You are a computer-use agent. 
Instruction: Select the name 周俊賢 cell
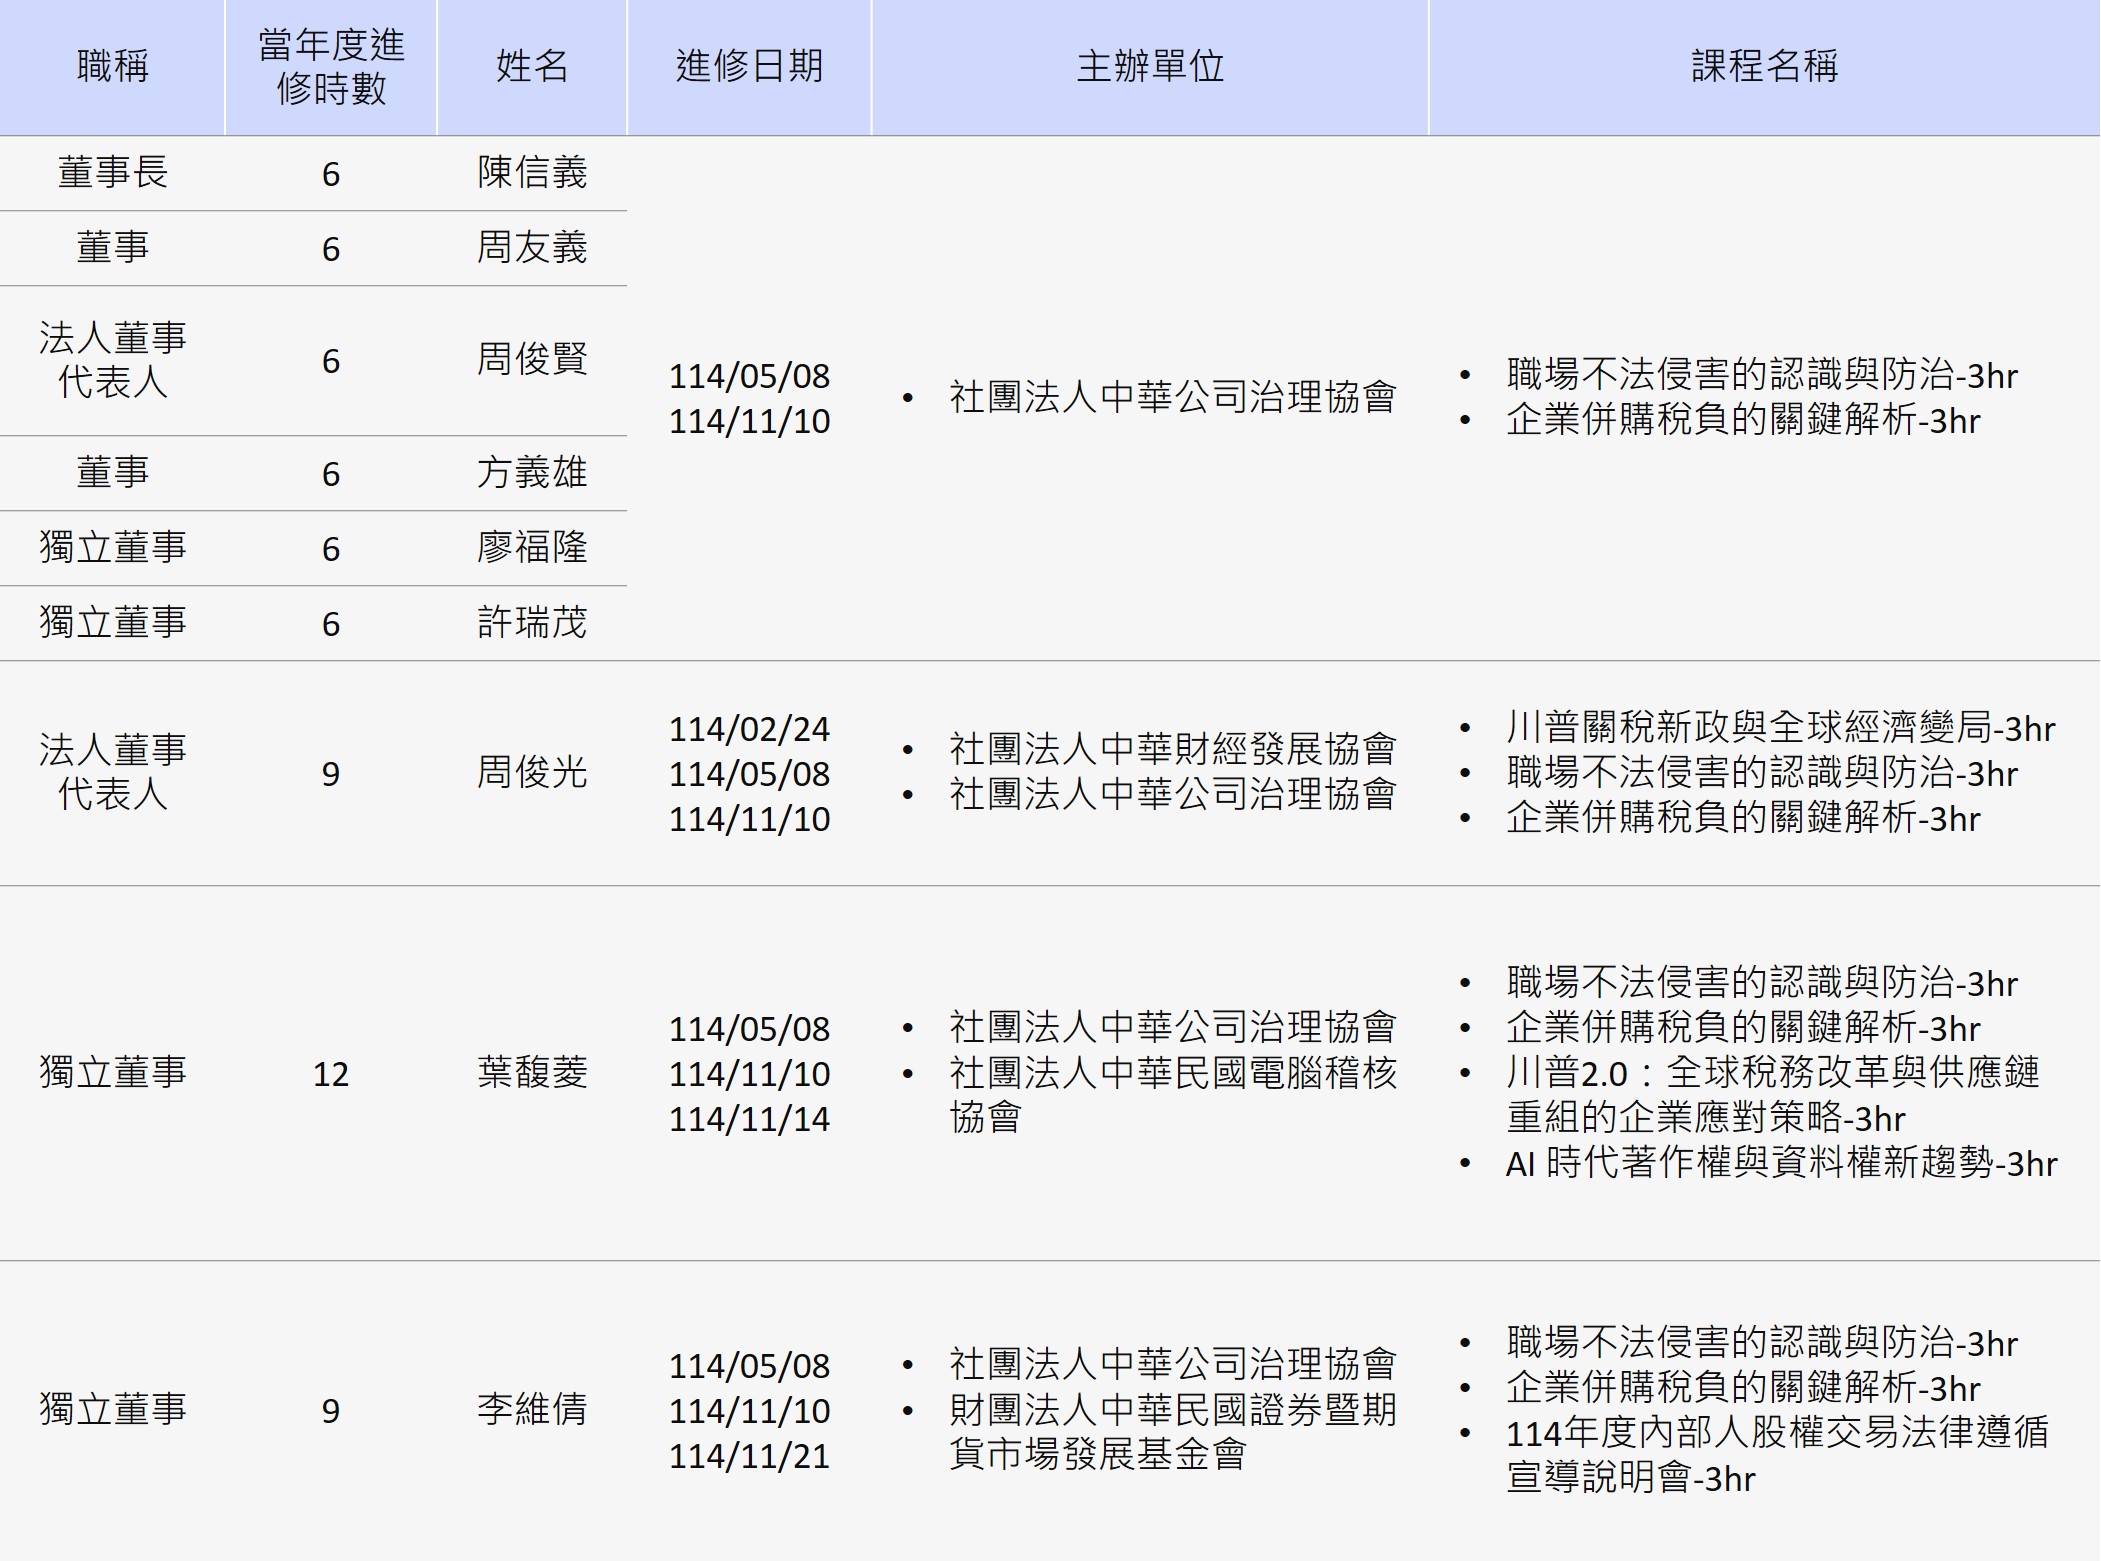click(532, 360)
